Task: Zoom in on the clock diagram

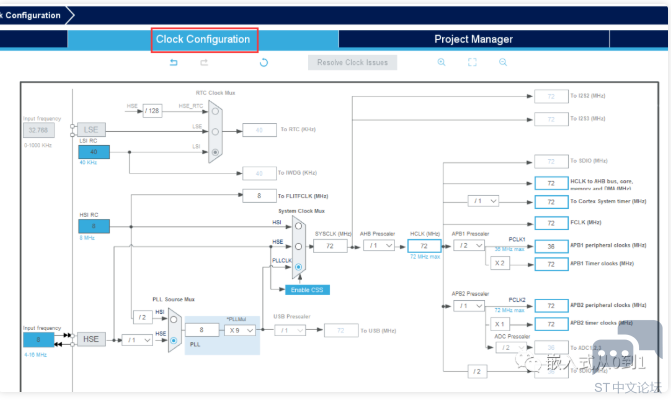Action: click(x=441, y=62)
